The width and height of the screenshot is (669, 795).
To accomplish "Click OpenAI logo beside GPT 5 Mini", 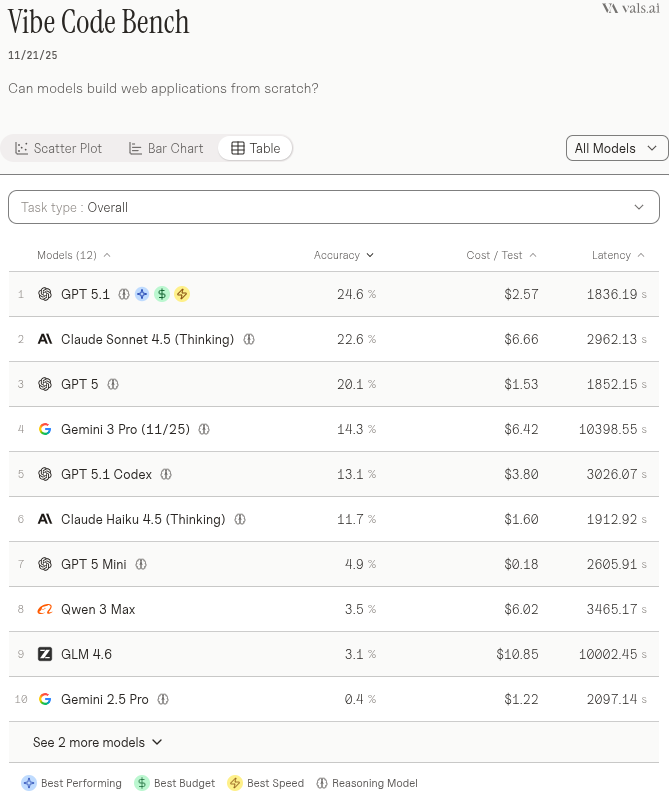I will pyautogui.click(x=45, y=564).
